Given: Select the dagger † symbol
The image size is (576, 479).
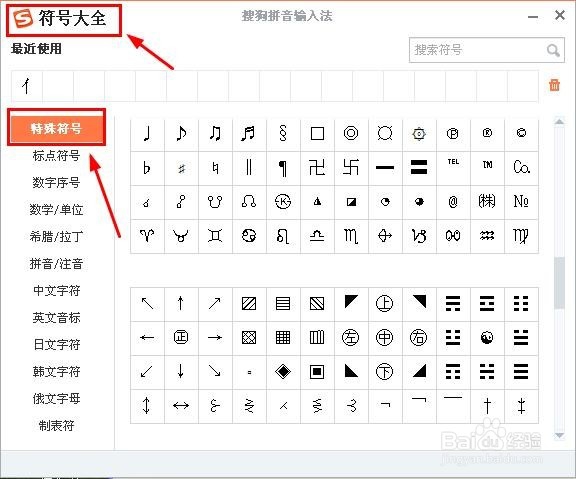Looking at the screenshot, I should coord(487,406).
